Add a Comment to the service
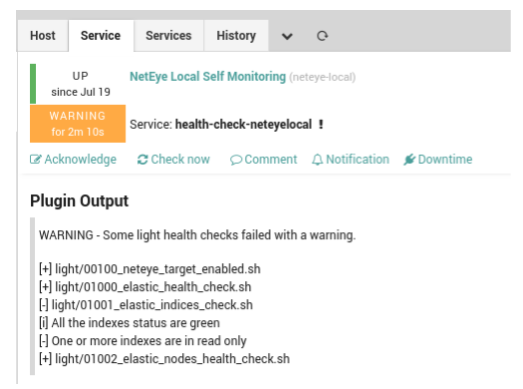The image size is (523, 389). point(264,159)
